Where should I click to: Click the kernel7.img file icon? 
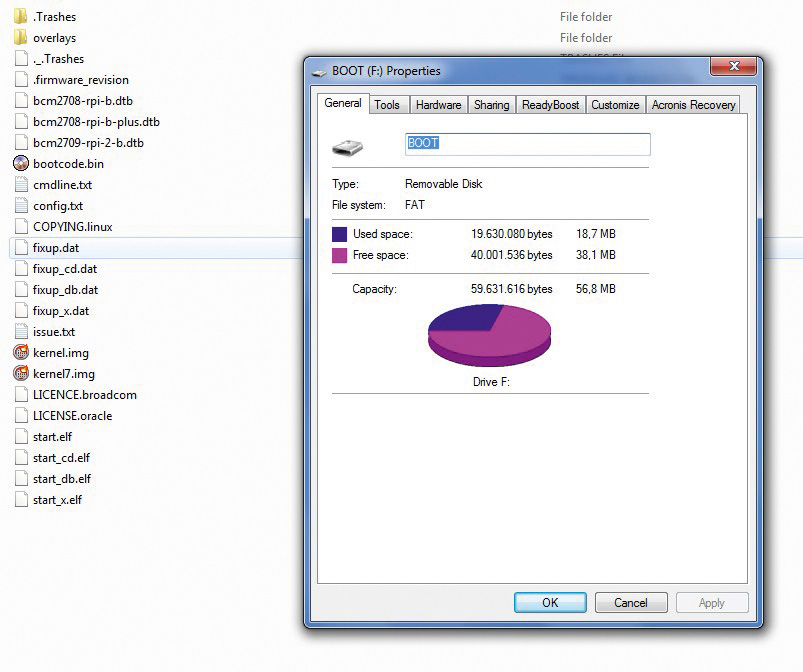21,374
